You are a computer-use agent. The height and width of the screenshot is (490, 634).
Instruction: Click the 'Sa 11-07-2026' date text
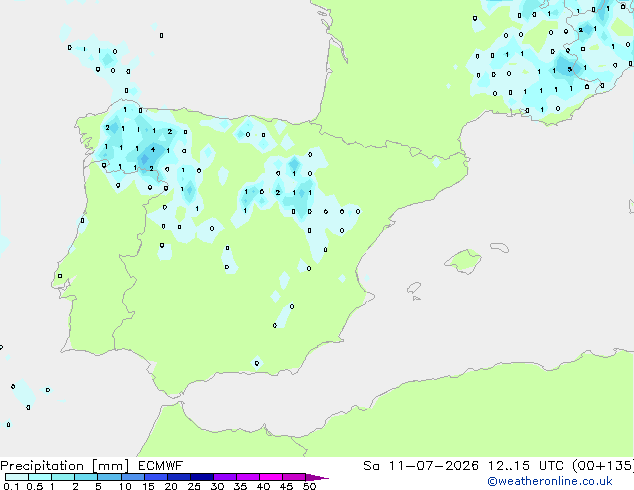coord(421,466)
